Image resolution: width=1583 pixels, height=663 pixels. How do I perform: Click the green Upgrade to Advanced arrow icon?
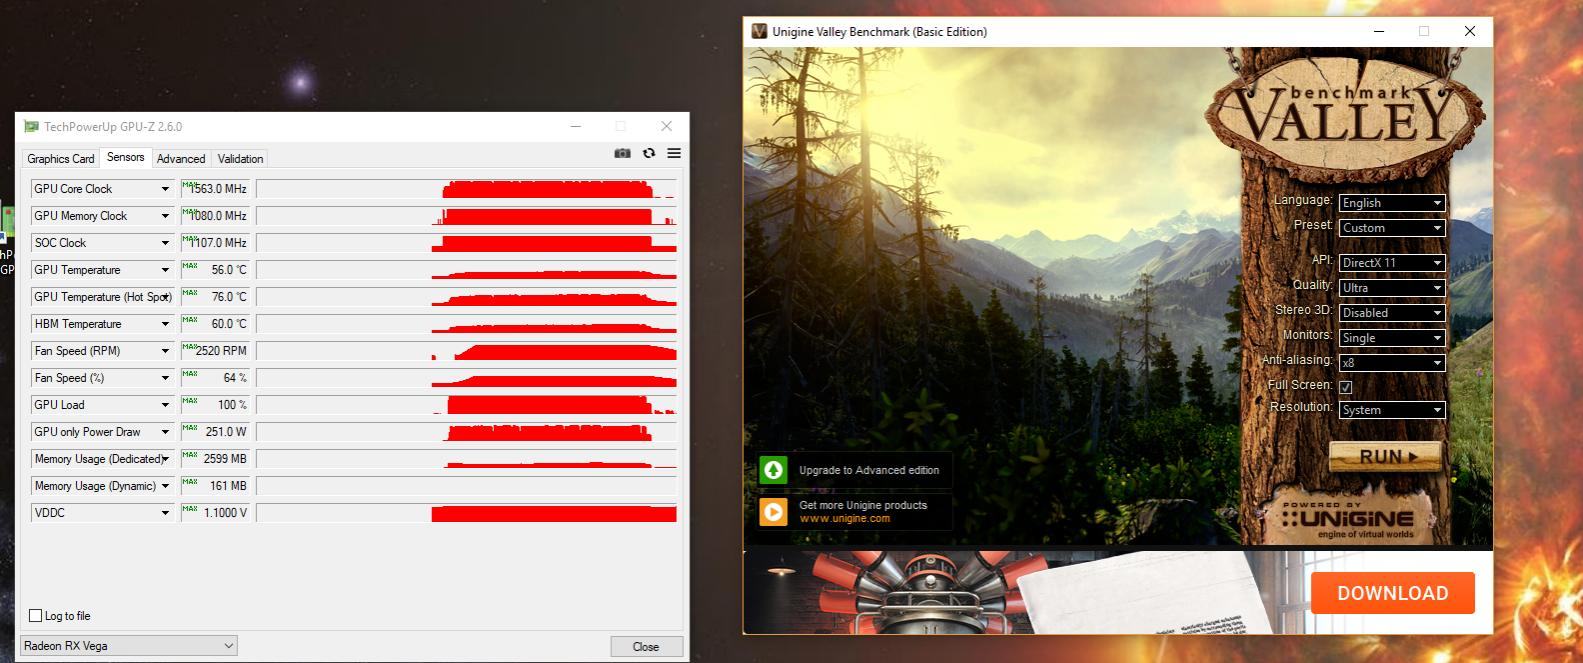point(773,470)
